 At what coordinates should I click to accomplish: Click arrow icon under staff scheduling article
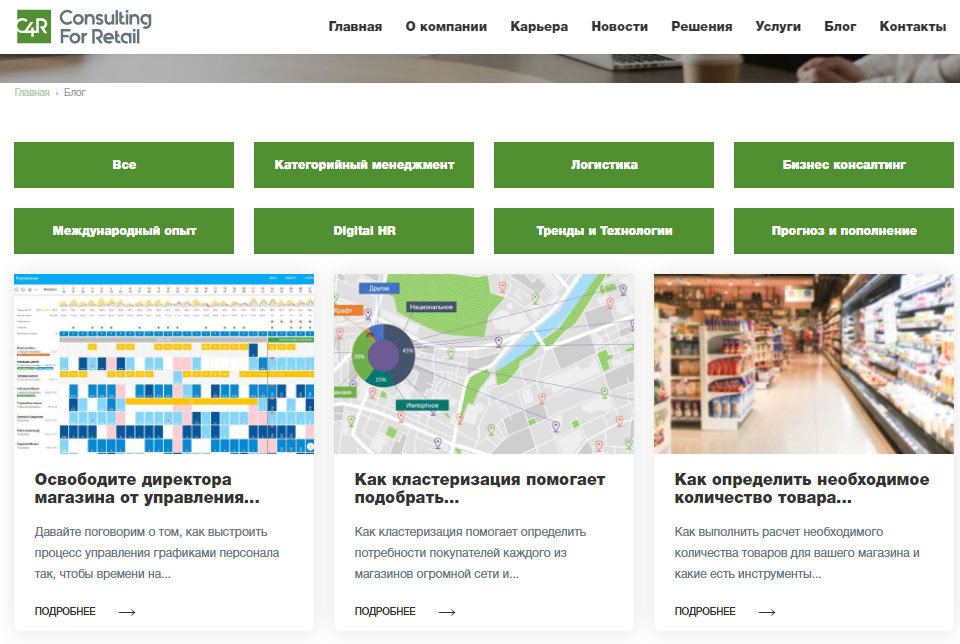click(126, 611)
